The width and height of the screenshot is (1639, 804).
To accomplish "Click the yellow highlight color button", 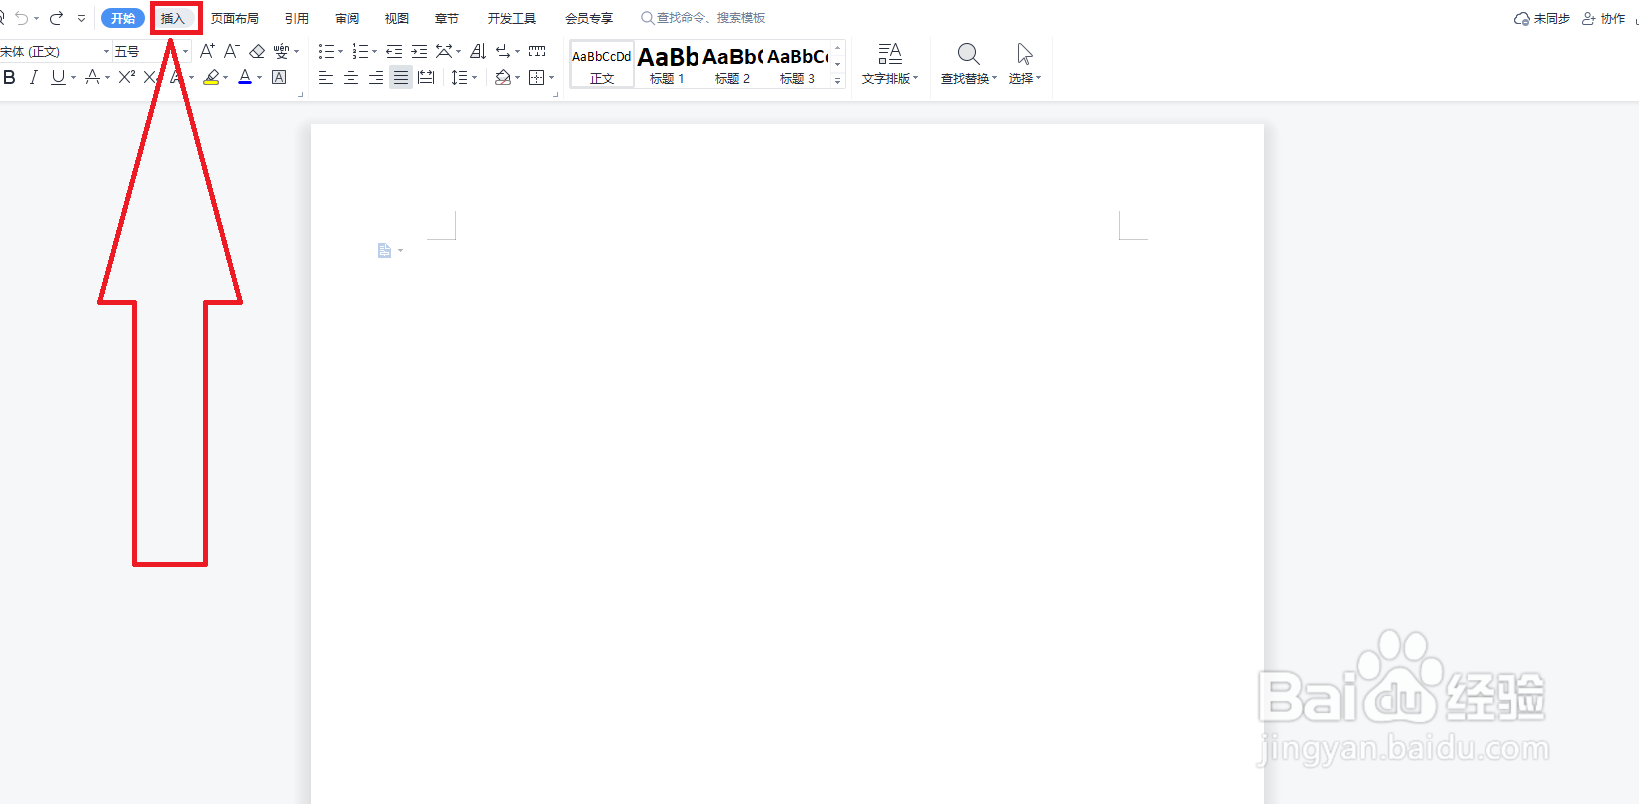I will [x=211, y=77].
